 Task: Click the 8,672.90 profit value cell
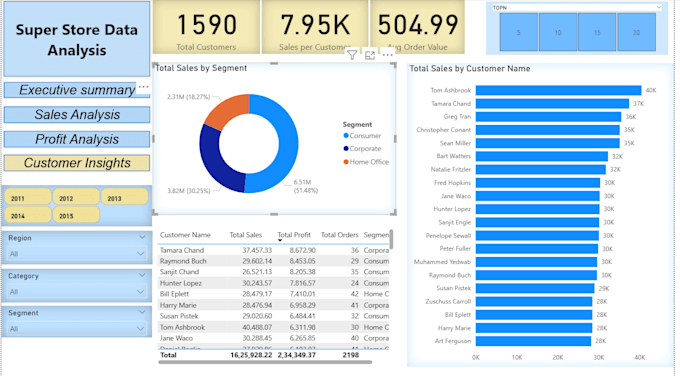tap(303, 250)
